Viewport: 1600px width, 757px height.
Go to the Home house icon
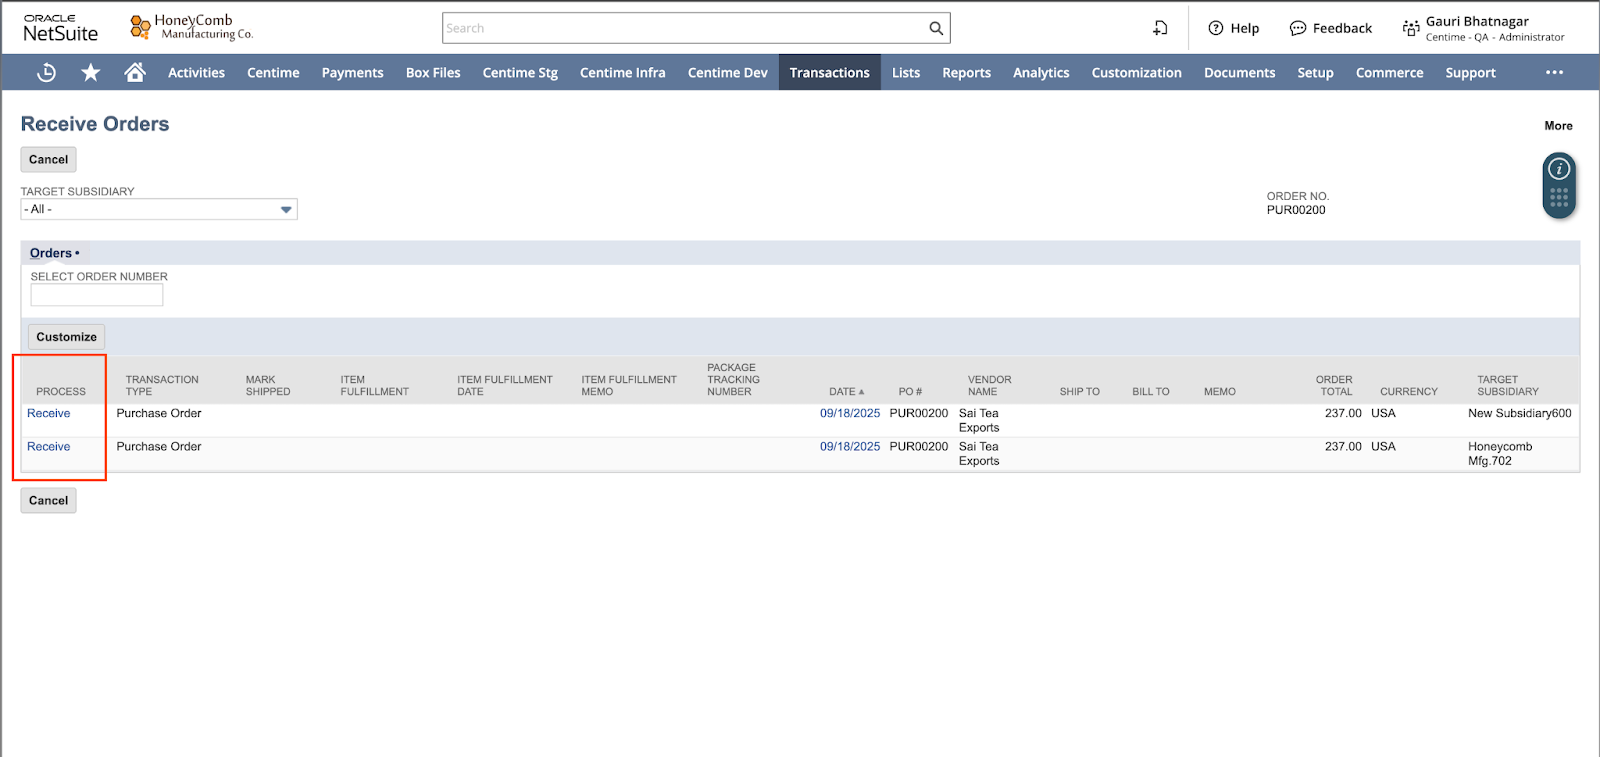click(135, 72)
